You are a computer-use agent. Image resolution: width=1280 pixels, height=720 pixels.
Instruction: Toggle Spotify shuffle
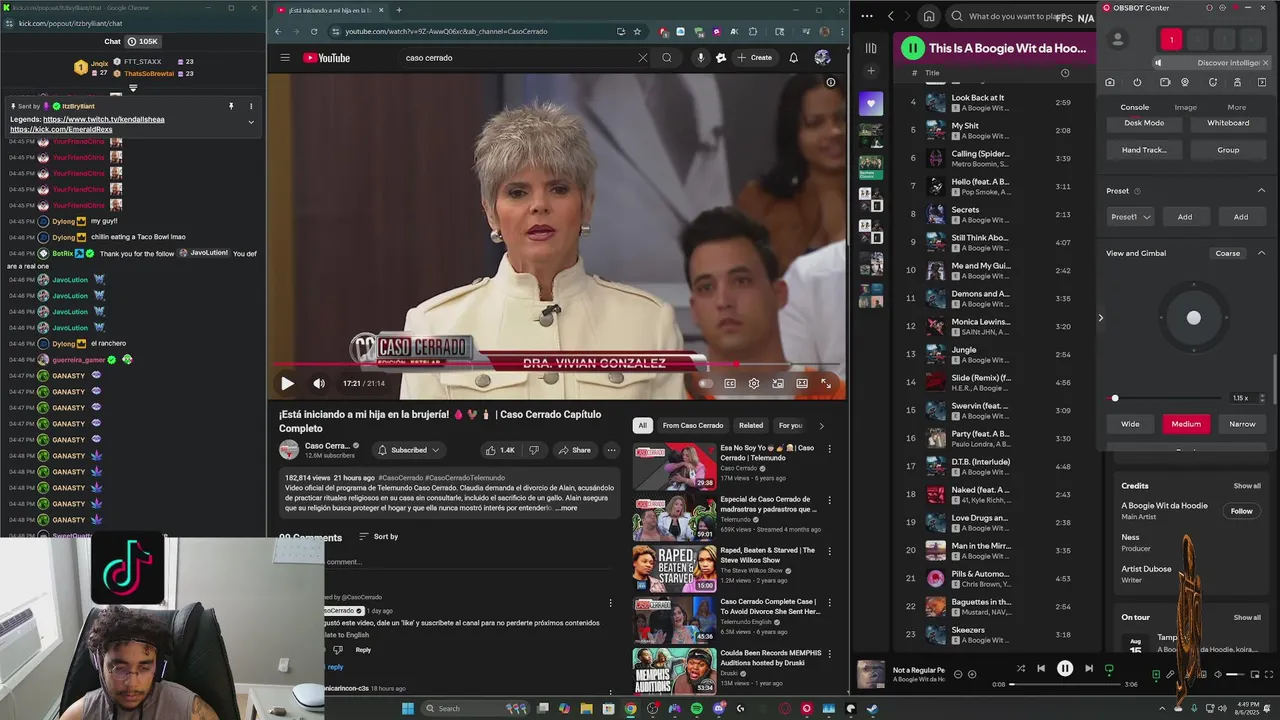[1021, 669]
